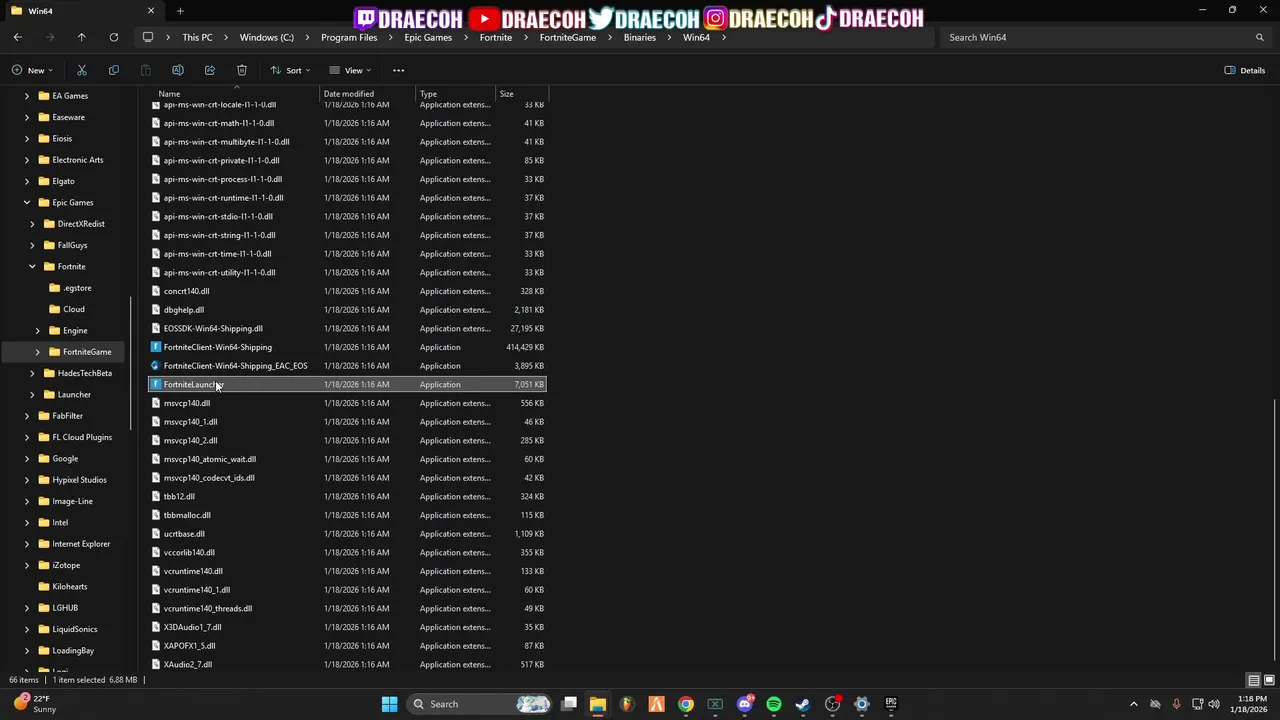Toggle the Details pane button
This screenshot has width=1280, height=720.
click(1245, 70)
